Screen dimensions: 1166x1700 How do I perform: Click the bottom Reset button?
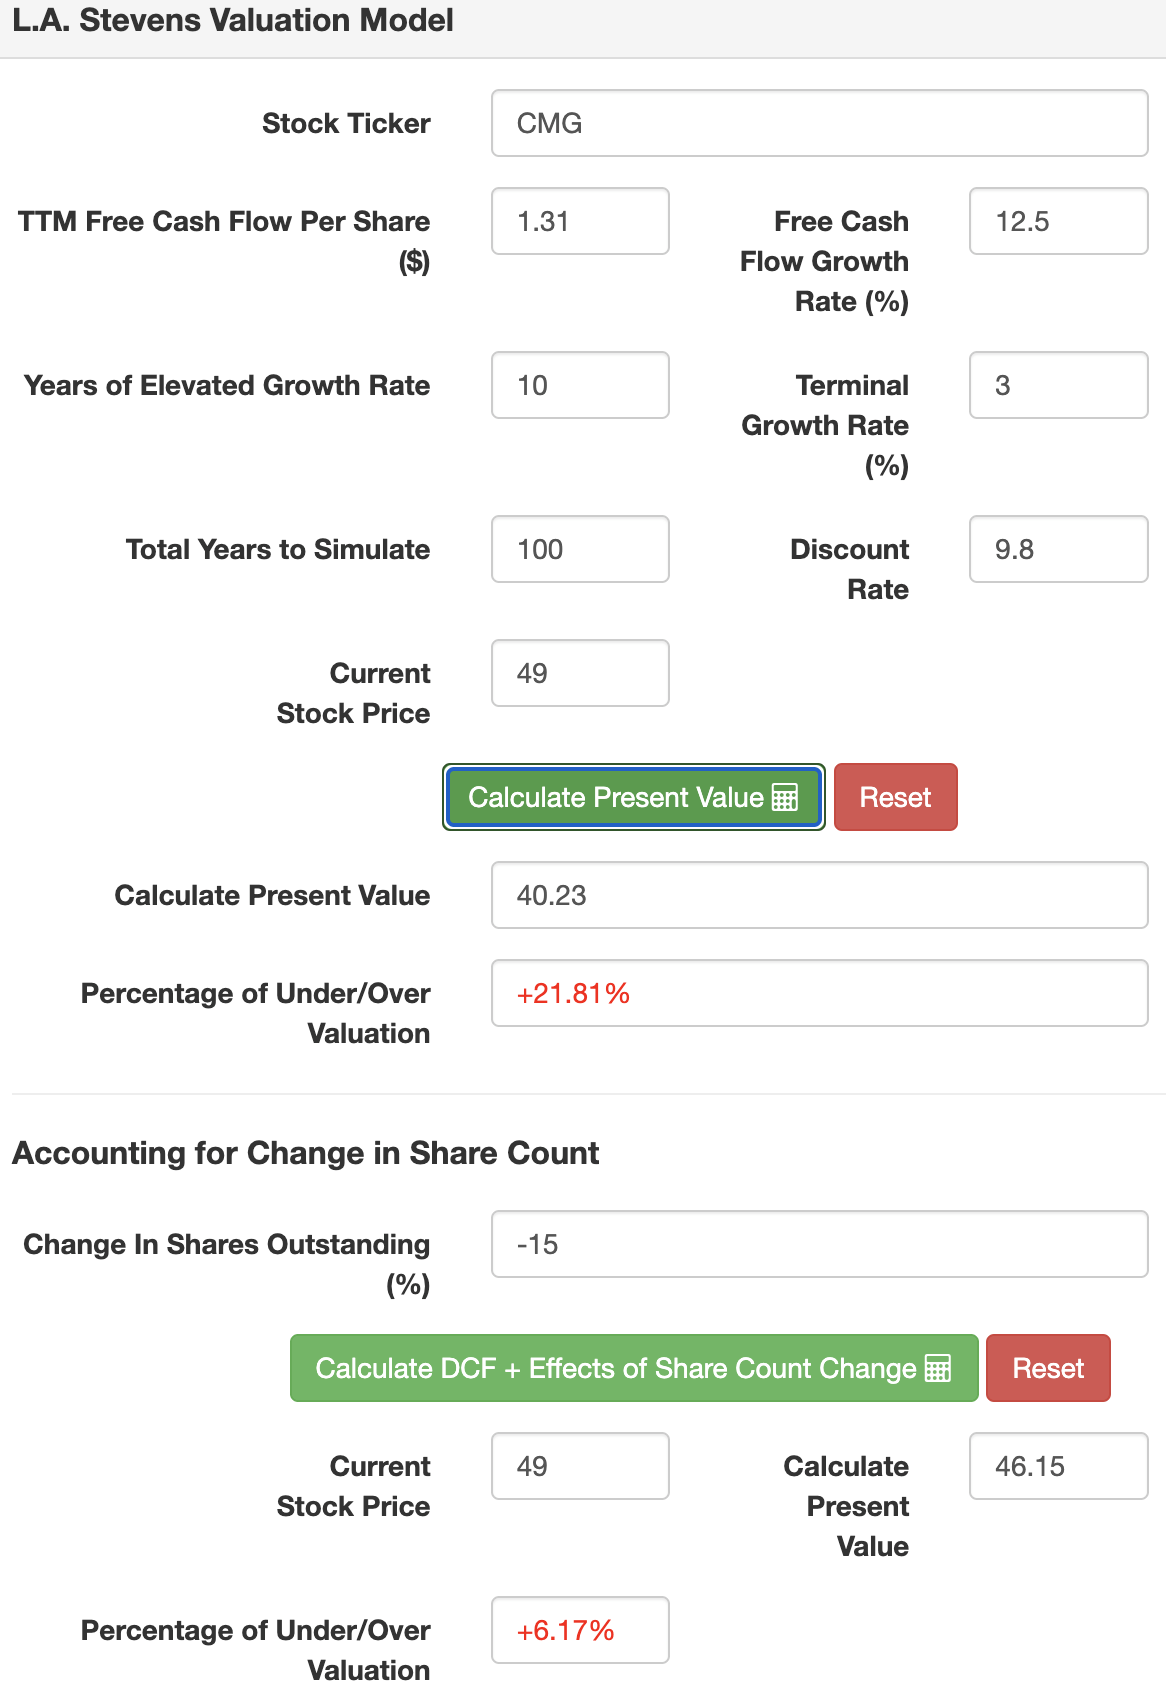pos(1047,1368)
